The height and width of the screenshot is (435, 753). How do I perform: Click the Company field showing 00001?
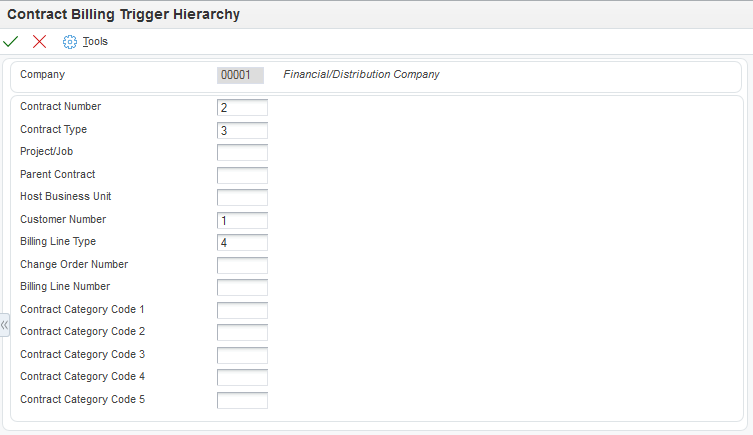pos(240,75)
